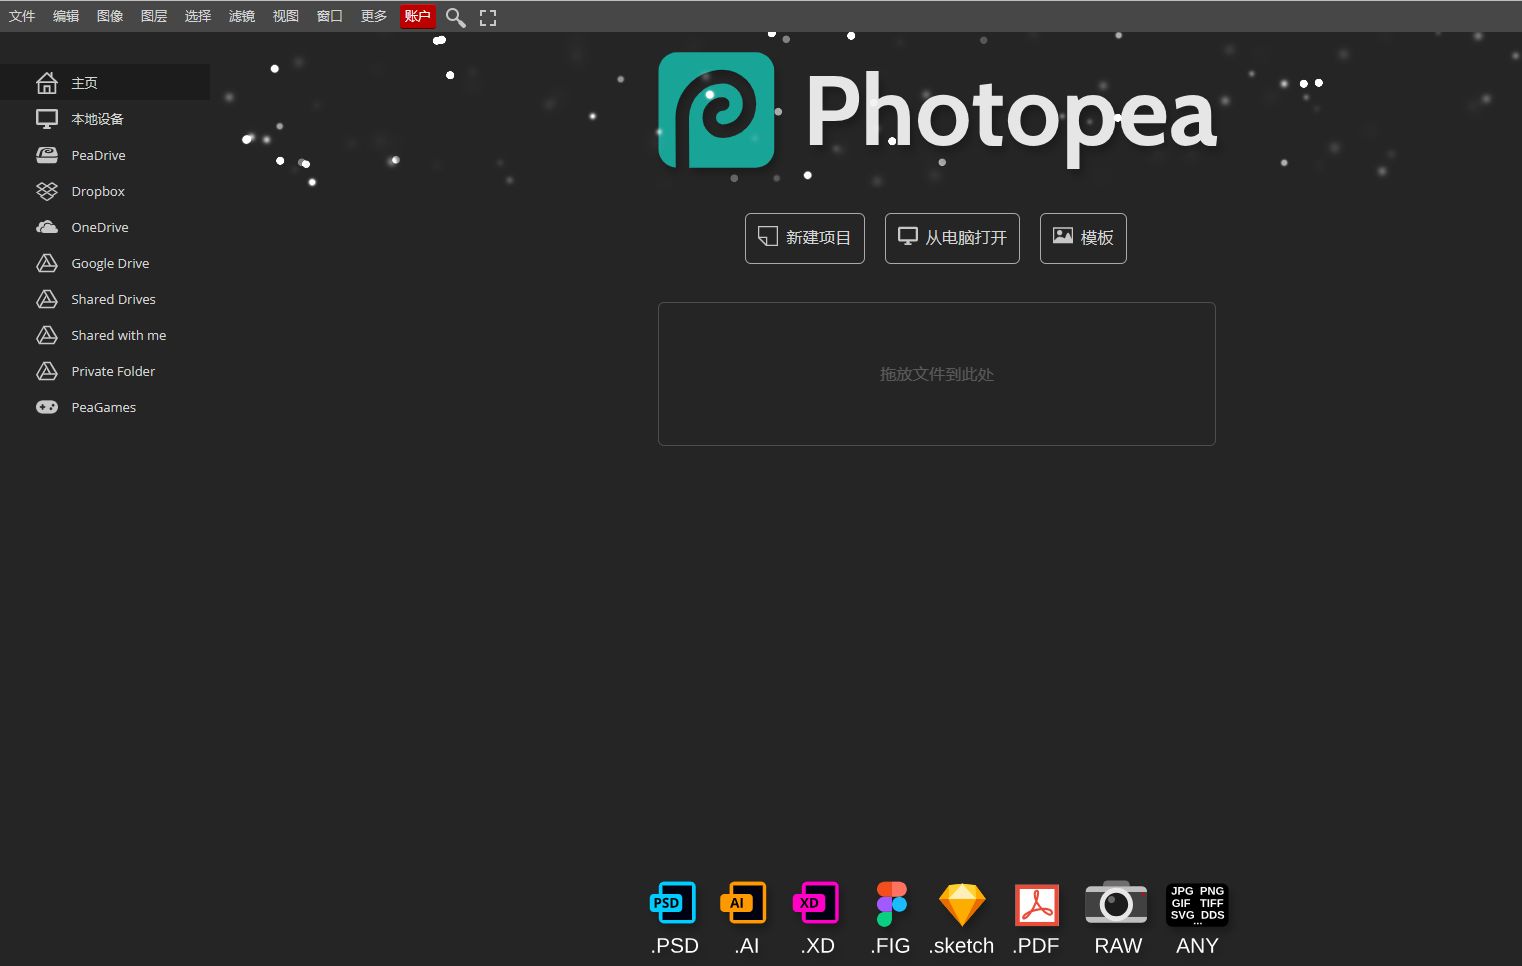Select the 主页 home icon in sidebar
This screenshot has width=1522, height=966.
pos(47,83)
